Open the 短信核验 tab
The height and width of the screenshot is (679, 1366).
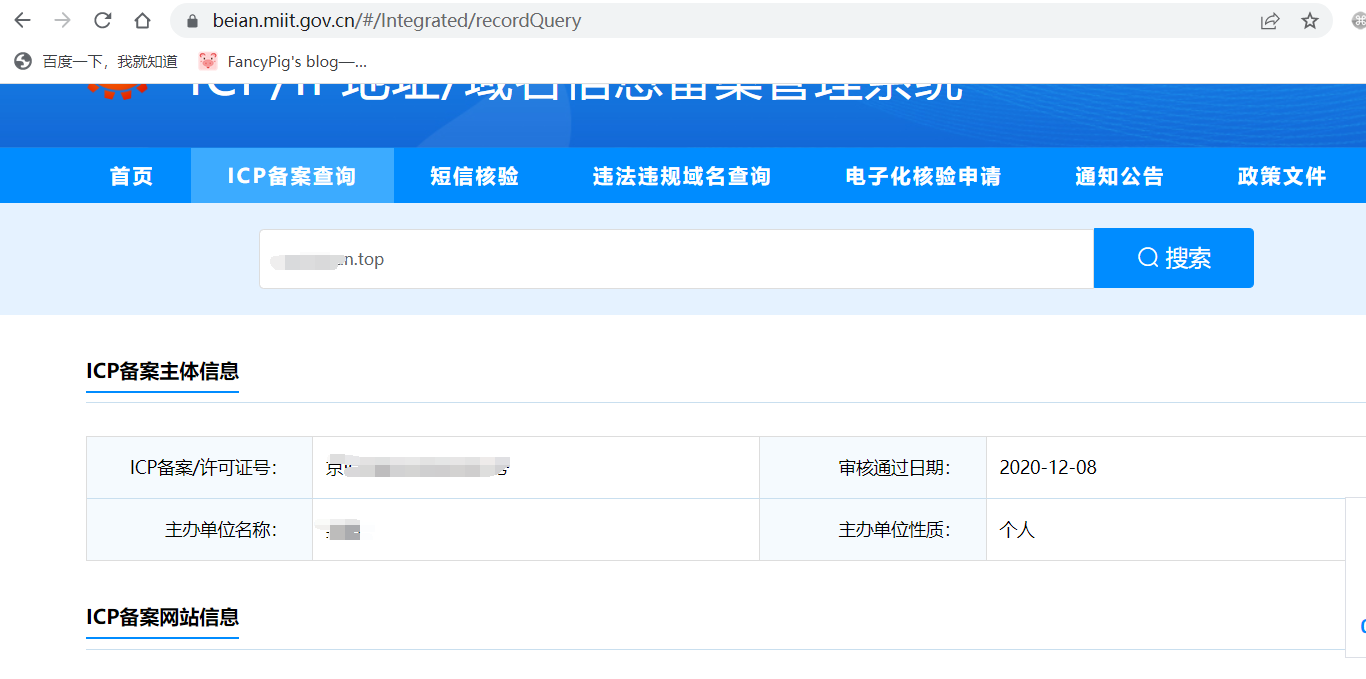475,176
